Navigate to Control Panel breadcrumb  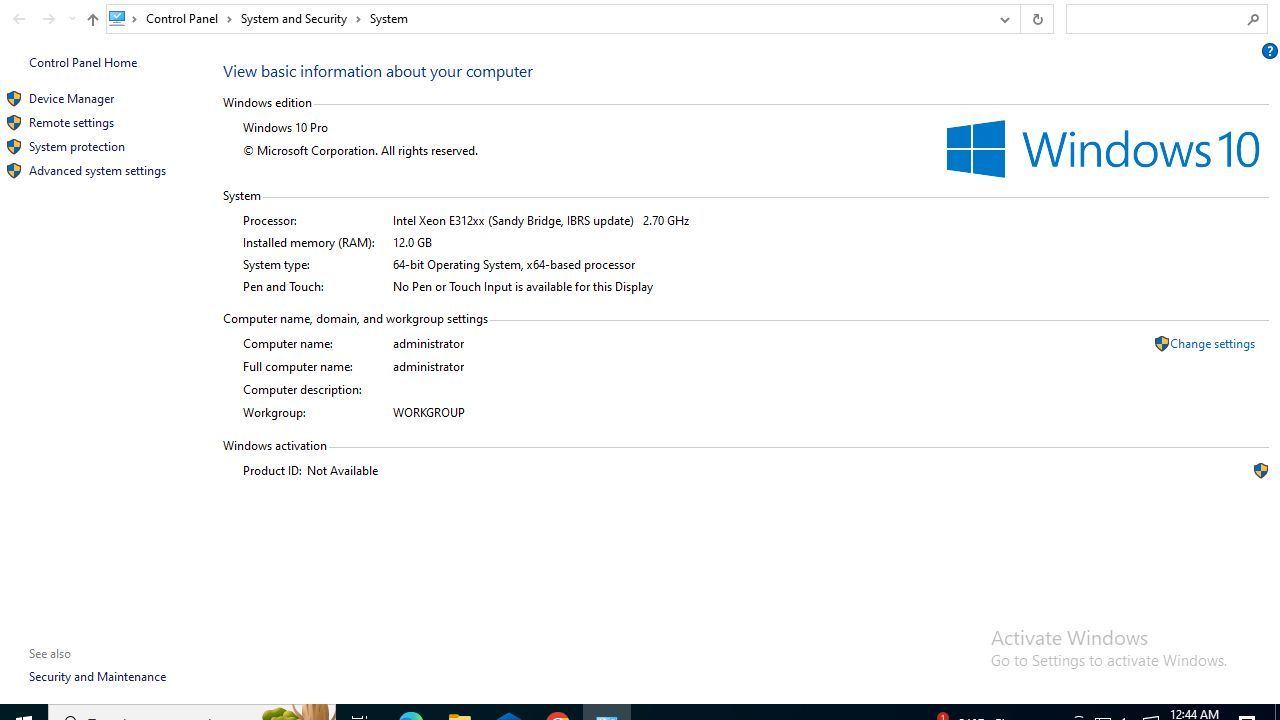coord(181,19)
